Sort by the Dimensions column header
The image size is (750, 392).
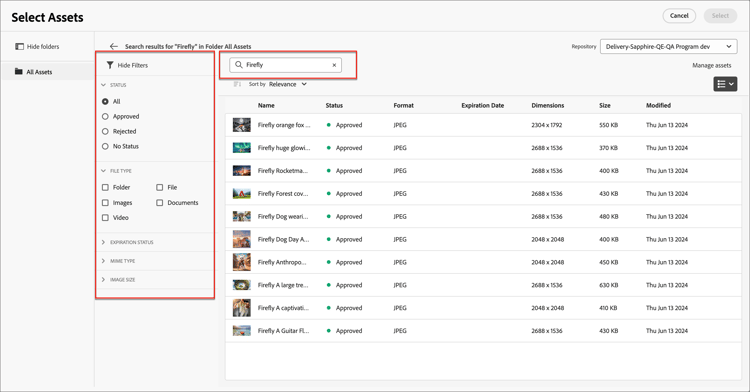548,105
